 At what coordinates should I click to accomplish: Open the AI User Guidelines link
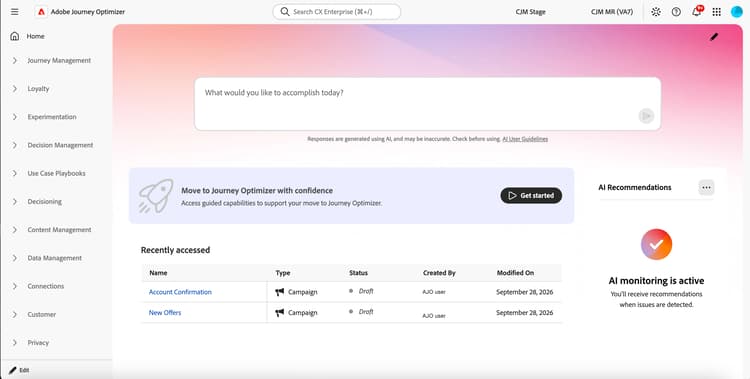[x=525, y=139]
